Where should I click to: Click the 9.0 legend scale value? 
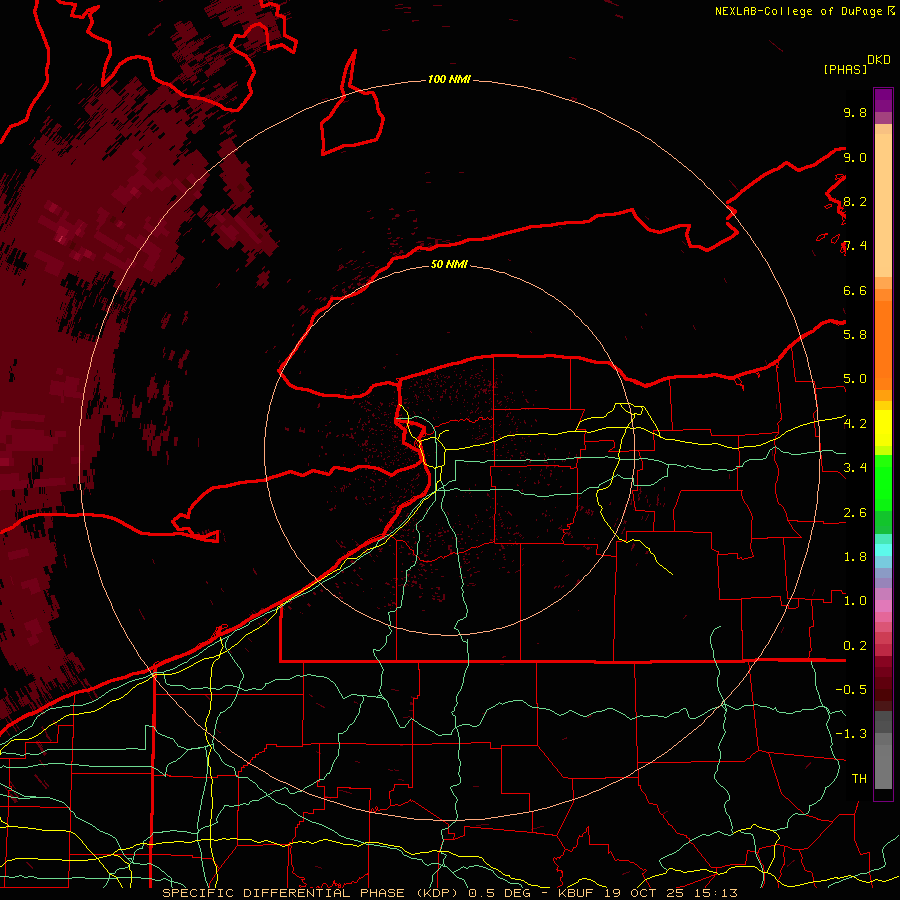[855, 157]
